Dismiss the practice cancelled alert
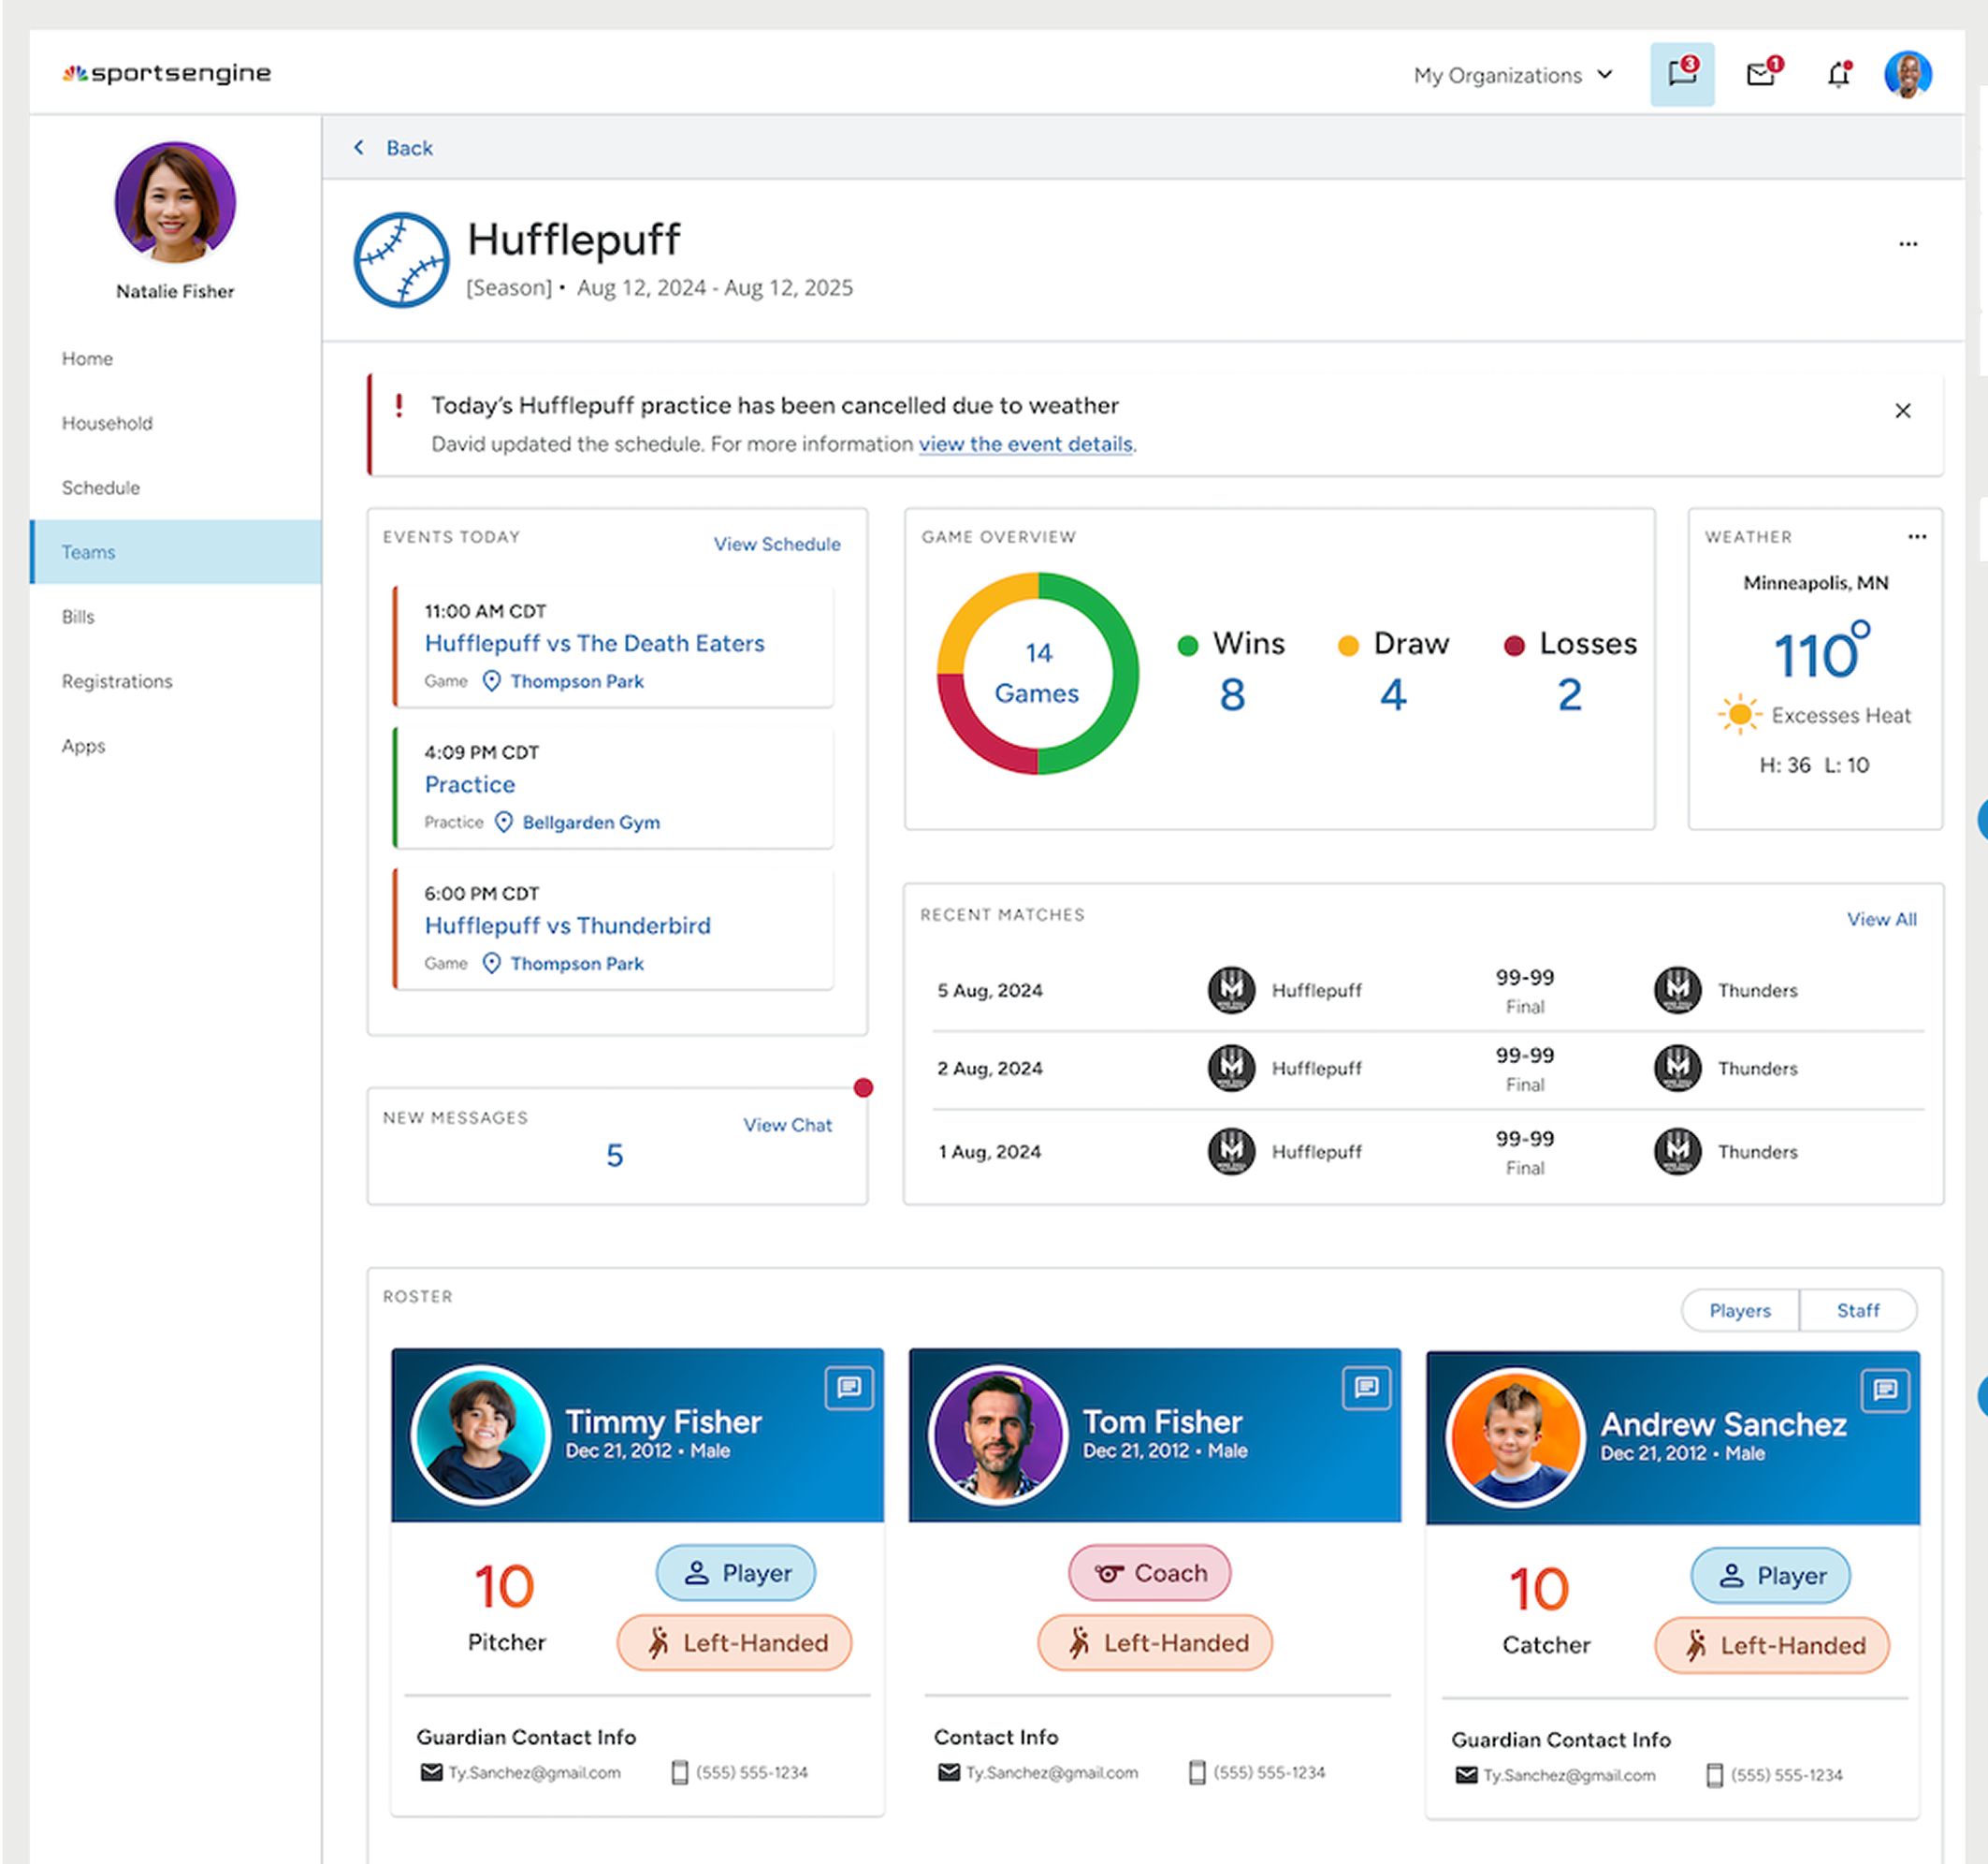Image resolution: width=1988 pixels, height=1864 pixels. click(1902, 411)
